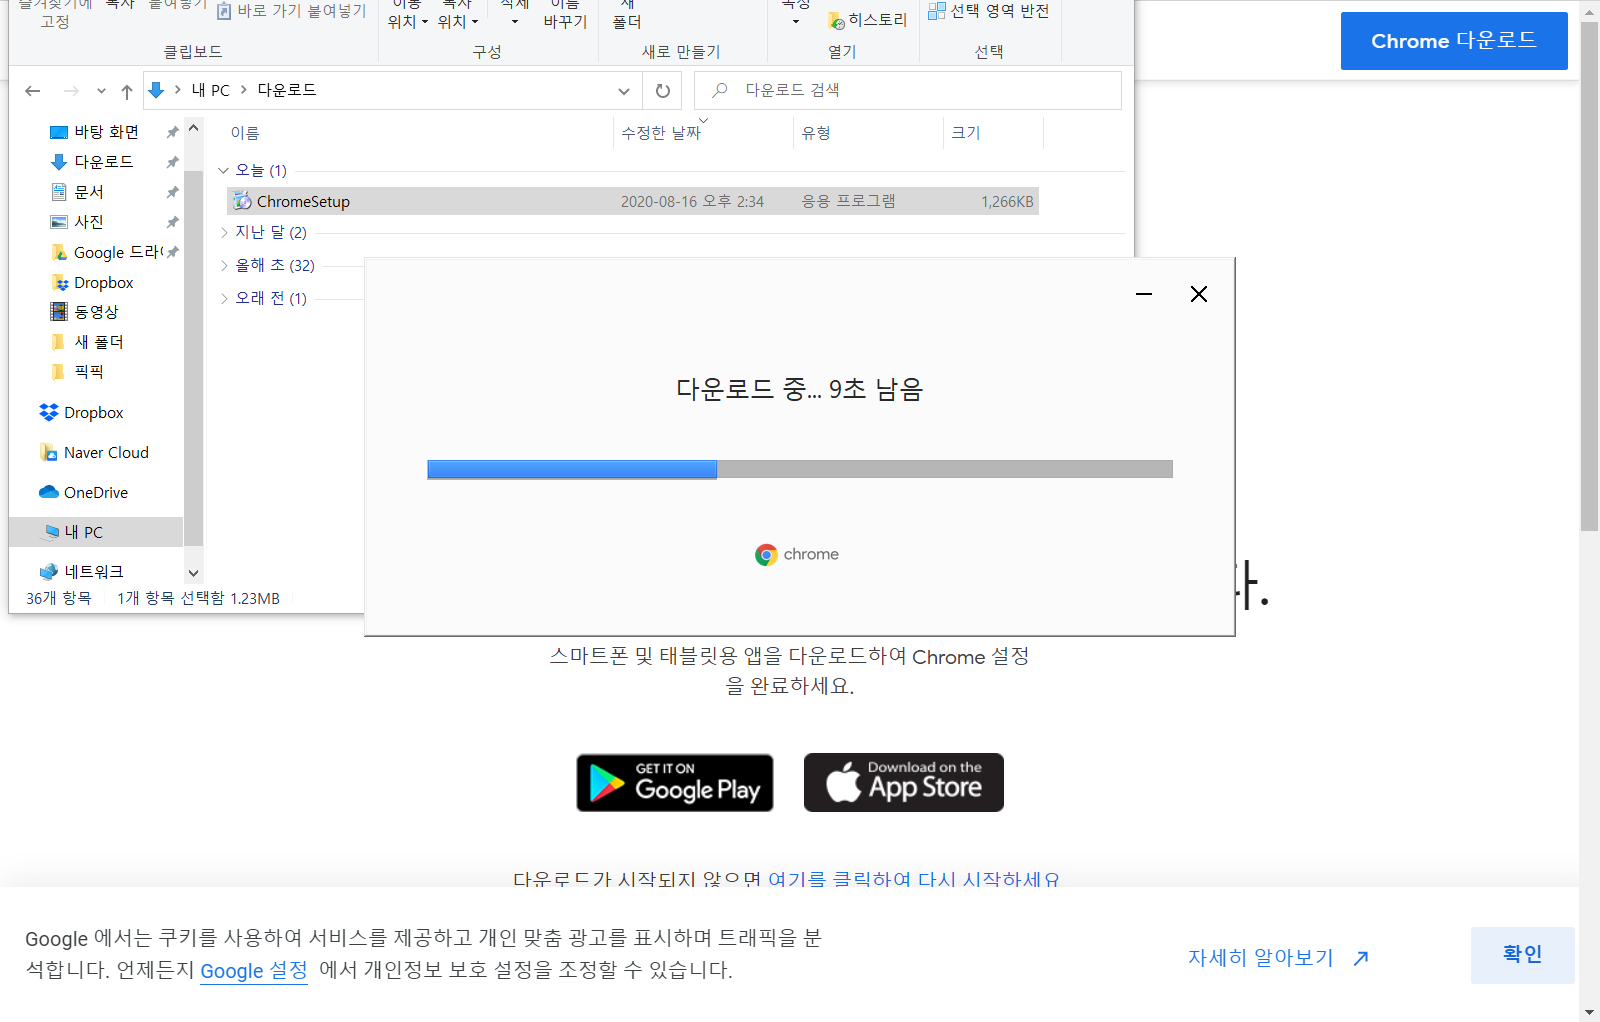The image size is (1600, 1022).
Task: Open the Google Play store badge
Action: tap(675, 783)
